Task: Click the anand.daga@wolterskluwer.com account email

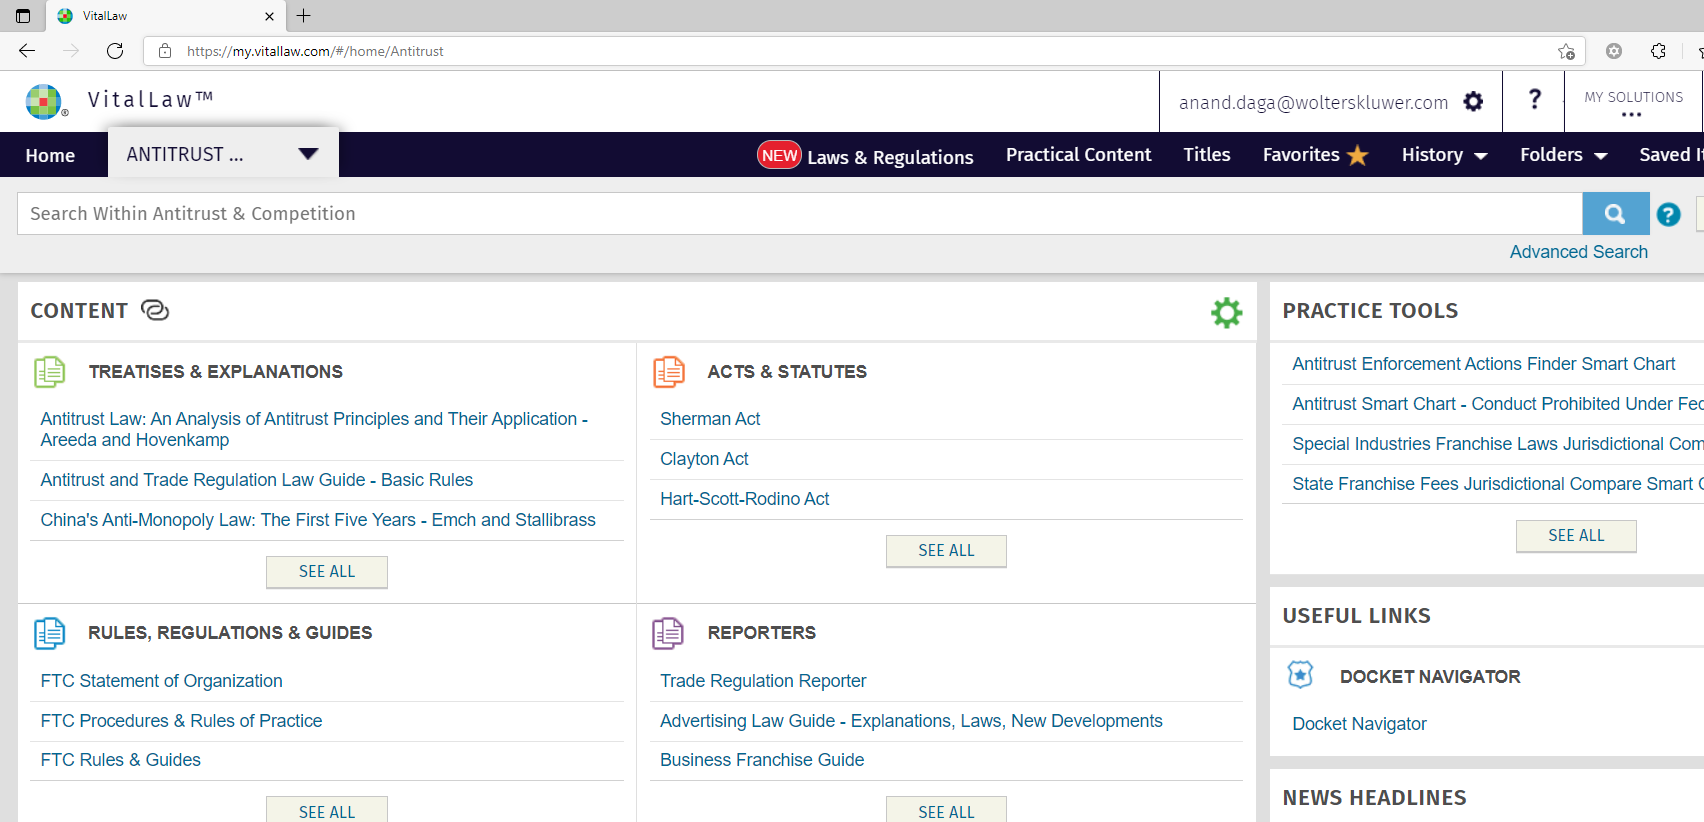Action: (x=1313, y=102)
